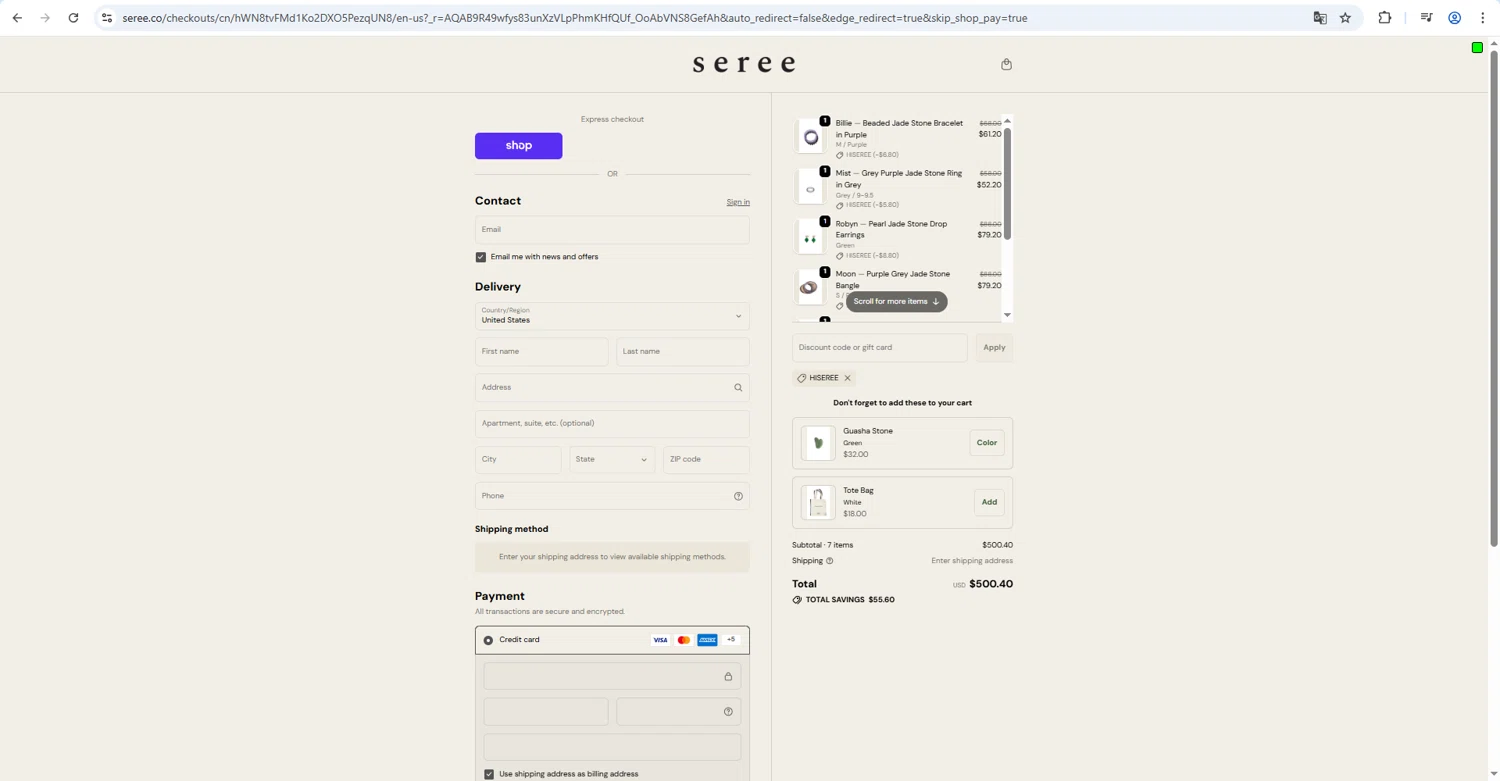
Task: Focus the Address field
Action: click(x=612, y=388)
